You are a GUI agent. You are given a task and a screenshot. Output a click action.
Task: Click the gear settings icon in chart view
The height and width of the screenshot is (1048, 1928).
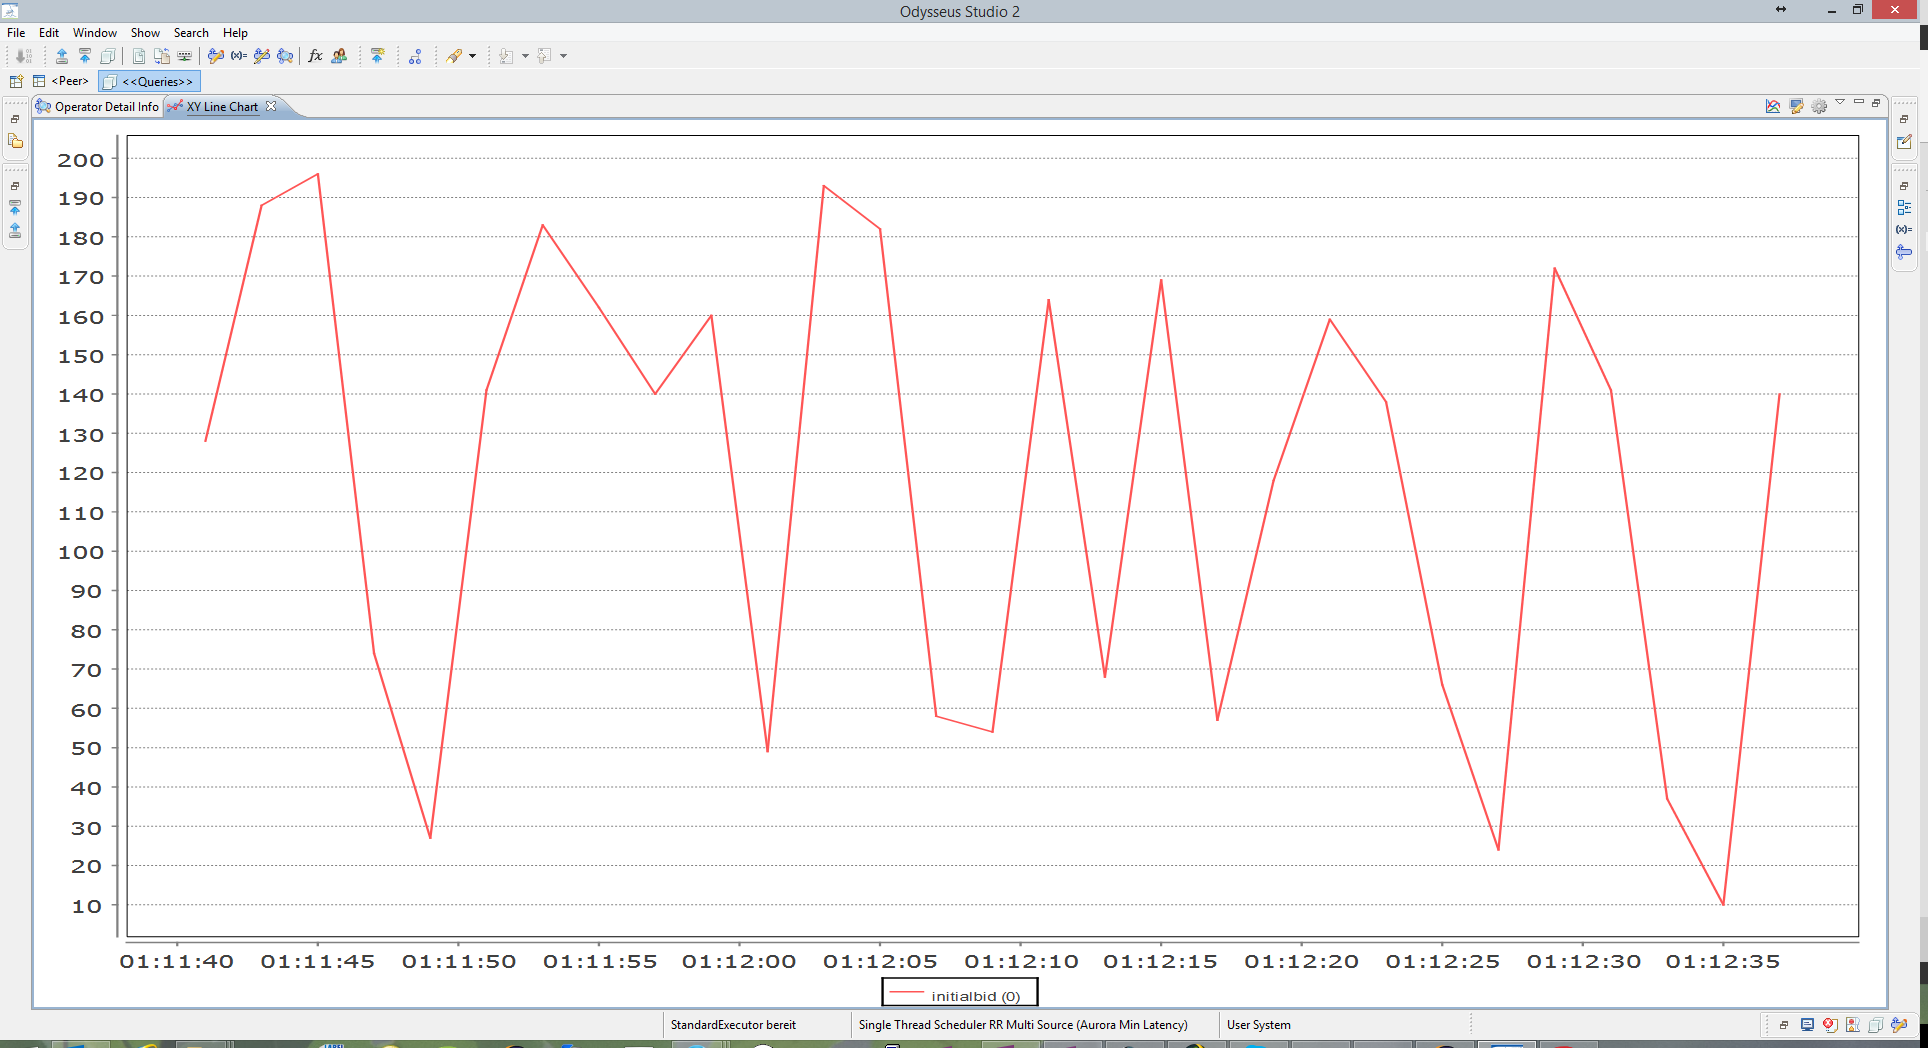pyautogui.click(x=1819, y=106)
